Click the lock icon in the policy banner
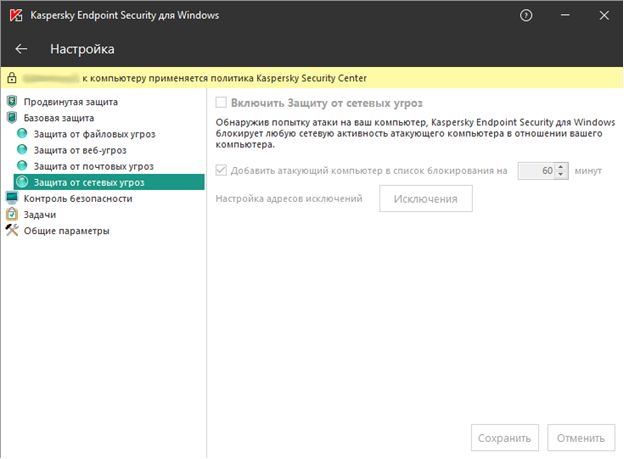This screenshot has height=459, width=624. (x=11, y=77)
